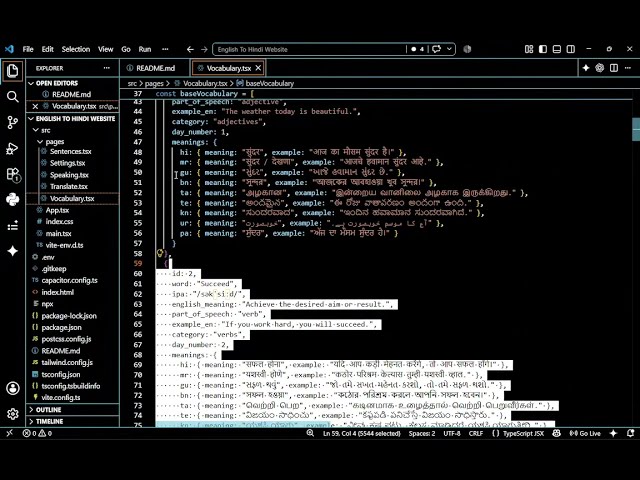640x480 pixels.
Task: Close the Vocabulary.tsx tab
Action: (x=258, y=68)
